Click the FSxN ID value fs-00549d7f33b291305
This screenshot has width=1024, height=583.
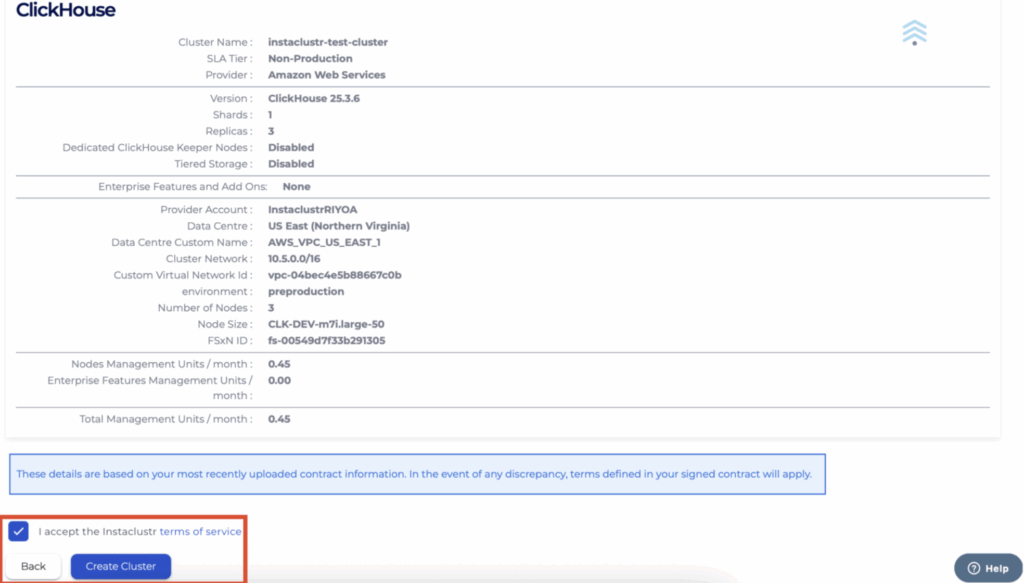click(x=326, y=340)
